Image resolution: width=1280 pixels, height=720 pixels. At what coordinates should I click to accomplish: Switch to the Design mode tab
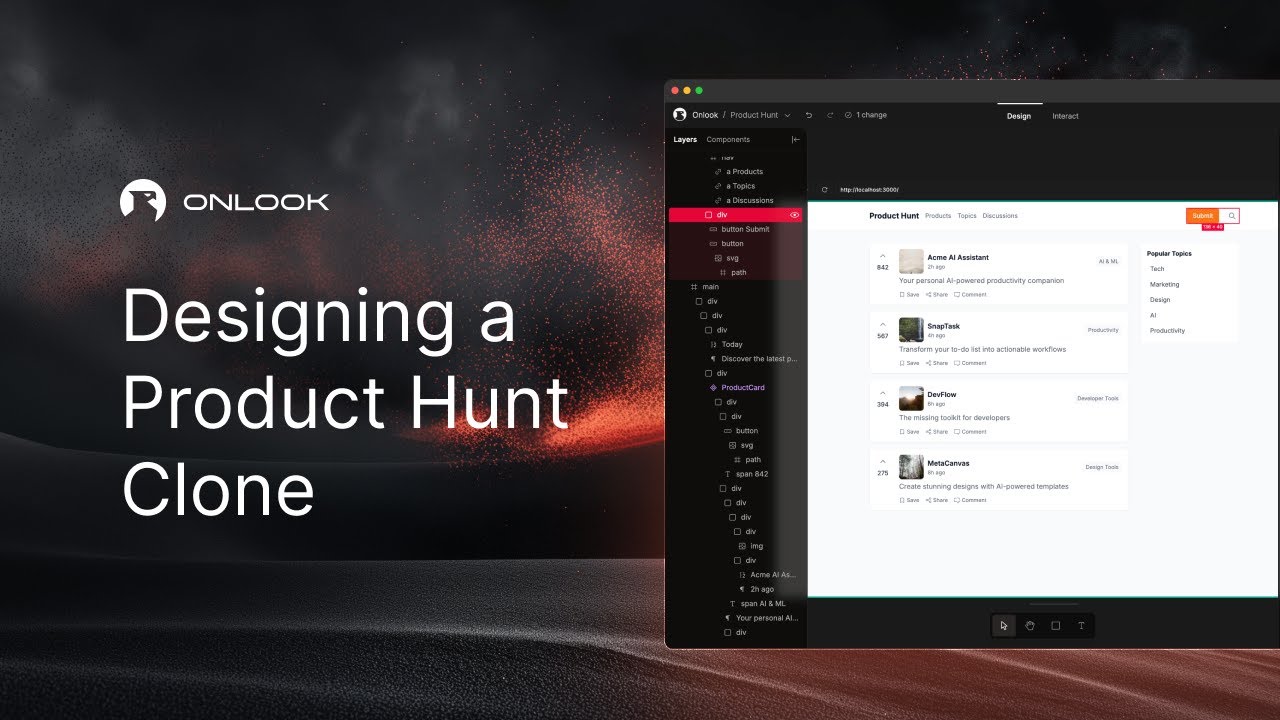tap(1019, 116)
